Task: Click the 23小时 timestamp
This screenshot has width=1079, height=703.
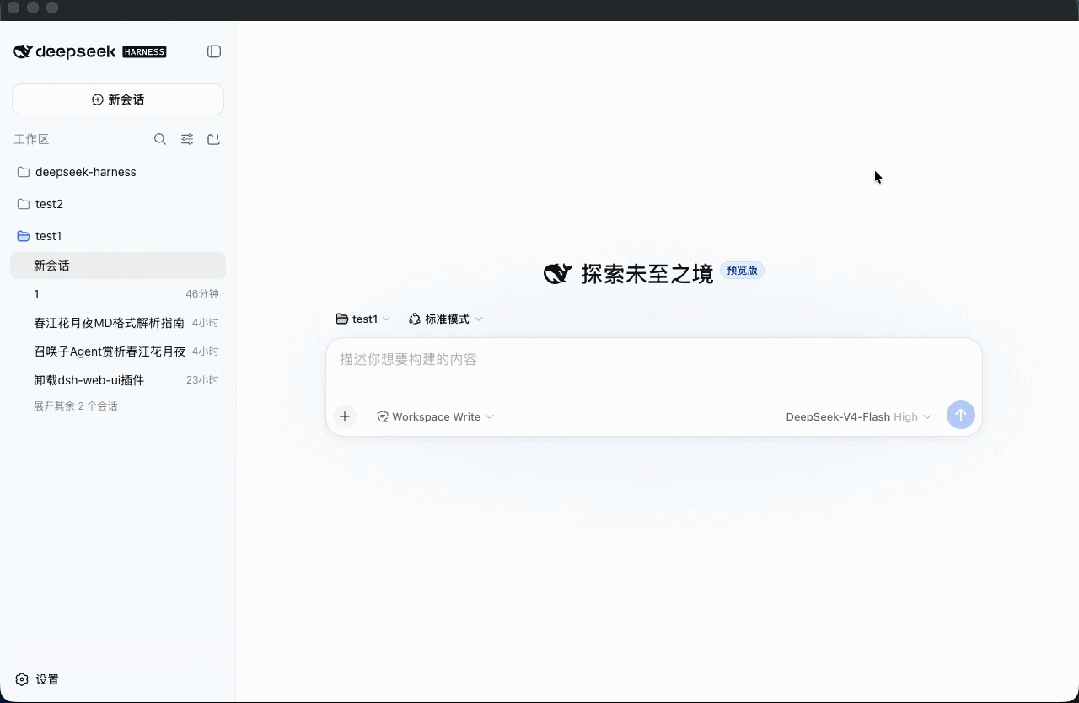Action: coord(202,380)
